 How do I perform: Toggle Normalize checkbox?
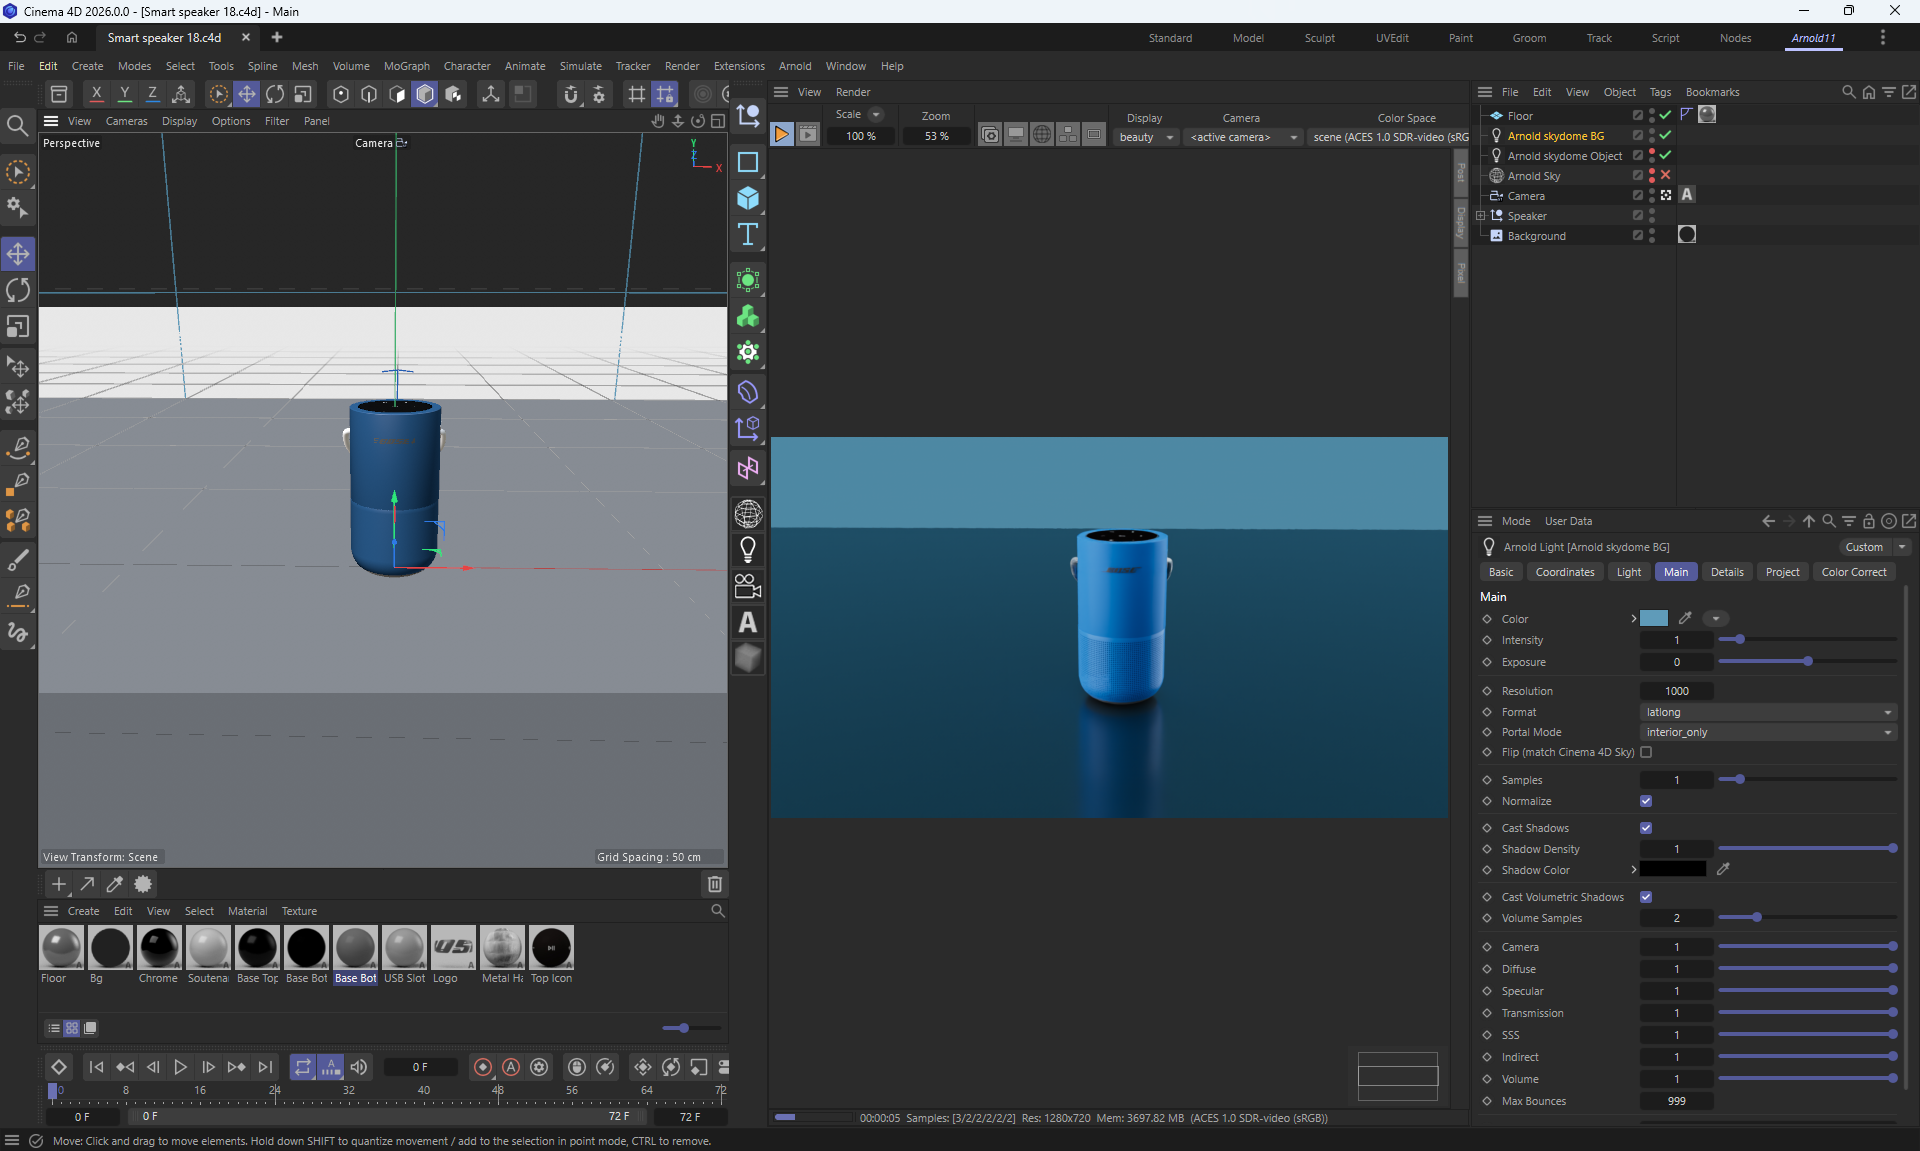point(1646,801)
